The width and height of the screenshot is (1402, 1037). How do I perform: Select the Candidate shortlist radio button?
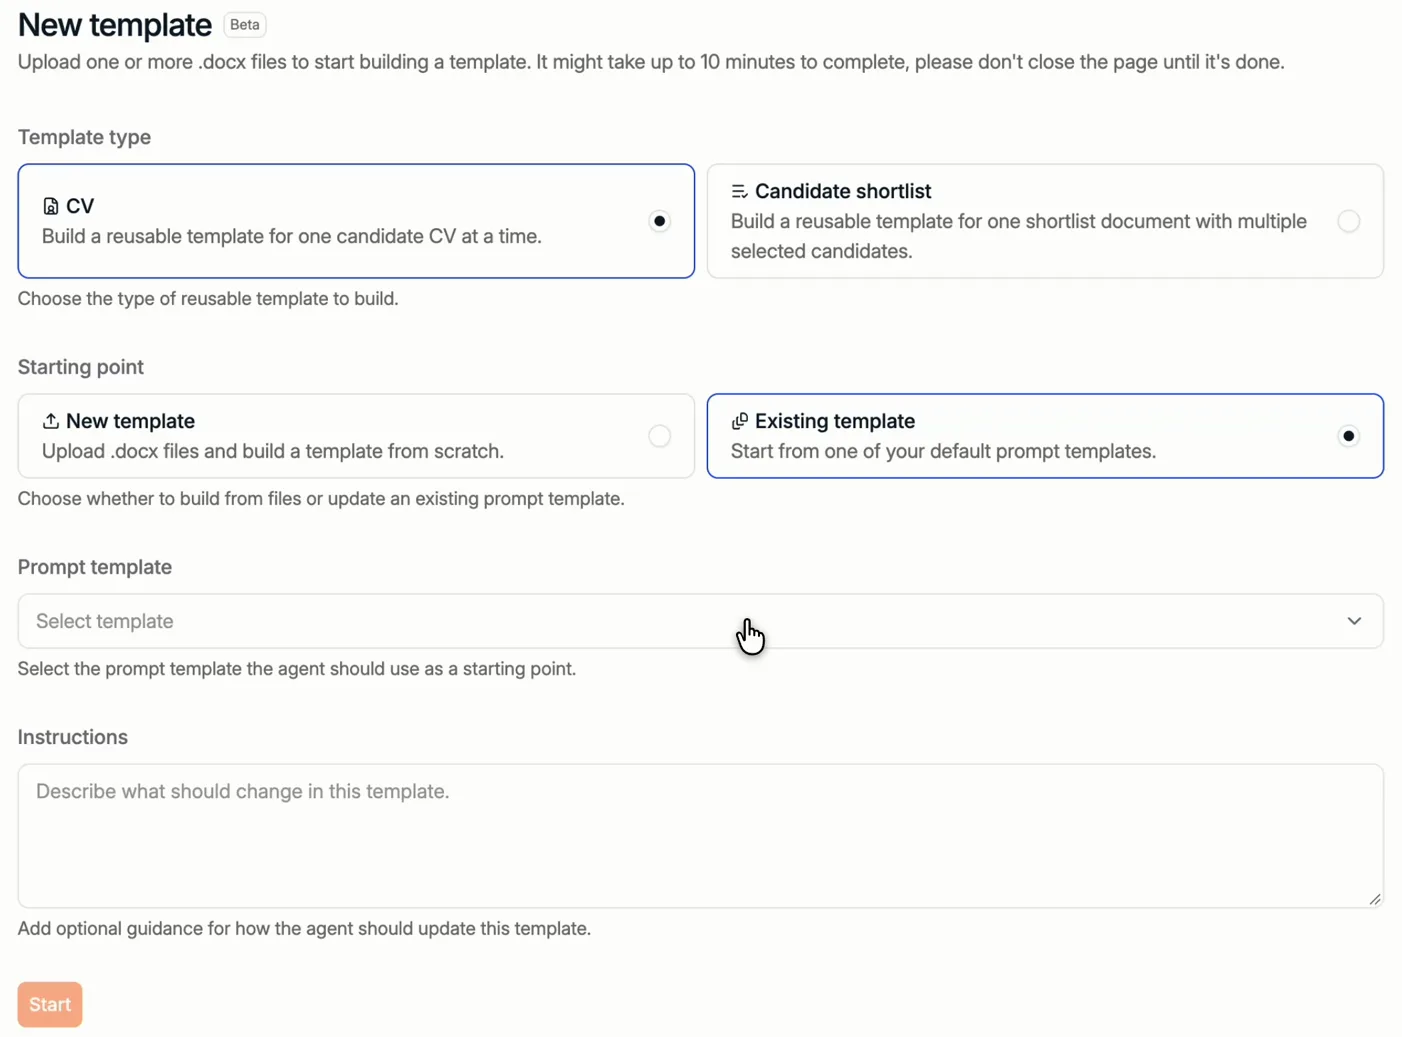(x=1348, y=221)
